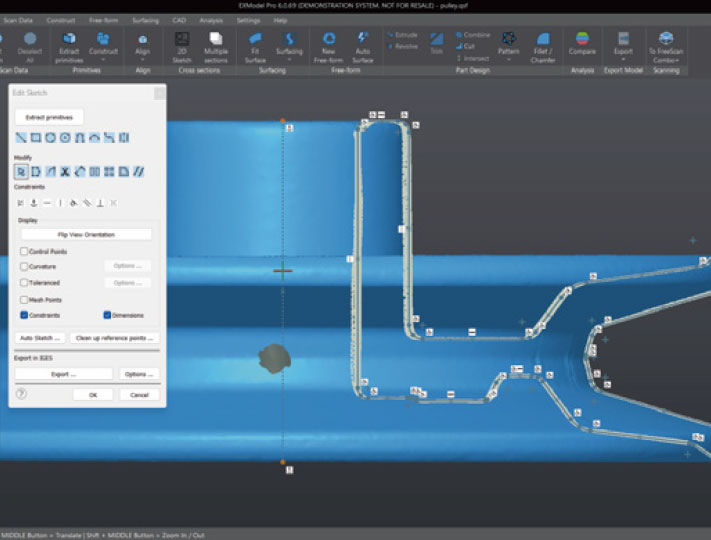This screenshot has height=540, width=711.
Task: Enable the Control Points checkbox
Action: point(25,251)
